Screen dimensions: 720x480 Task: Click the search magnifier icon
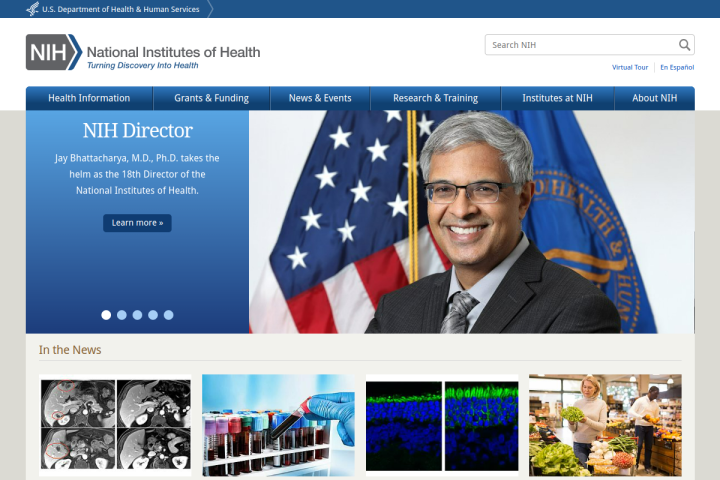click(684, 45)
